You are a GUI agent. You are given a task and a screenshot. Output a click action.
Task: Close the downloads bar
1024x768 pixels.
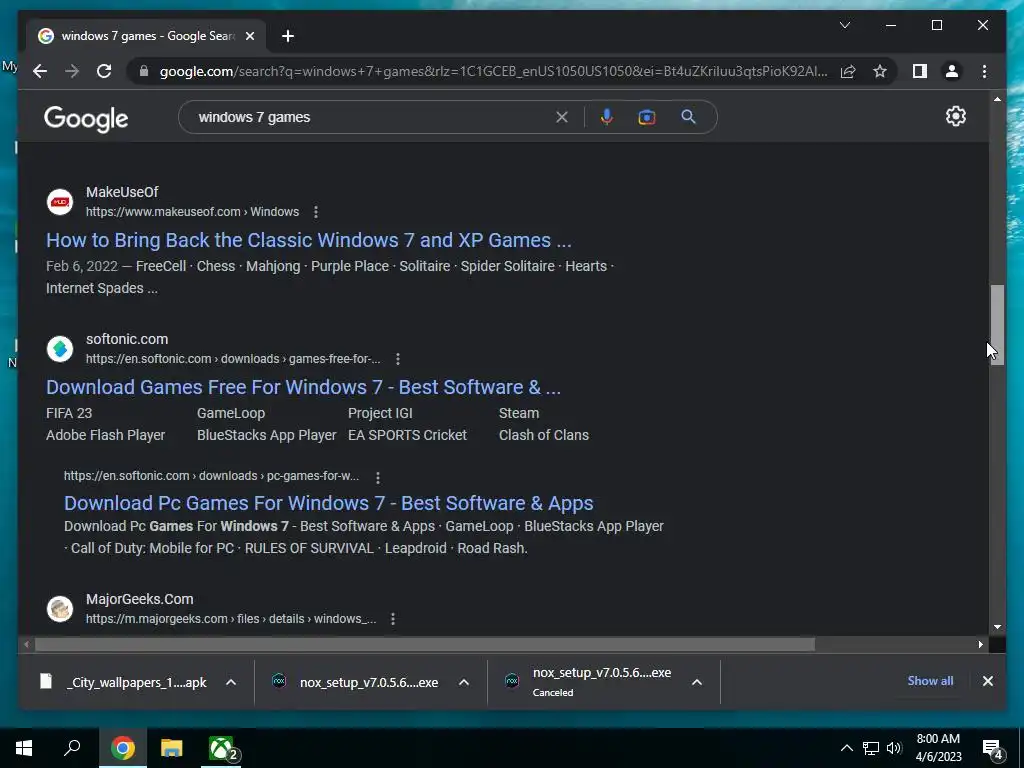point(987,681)
